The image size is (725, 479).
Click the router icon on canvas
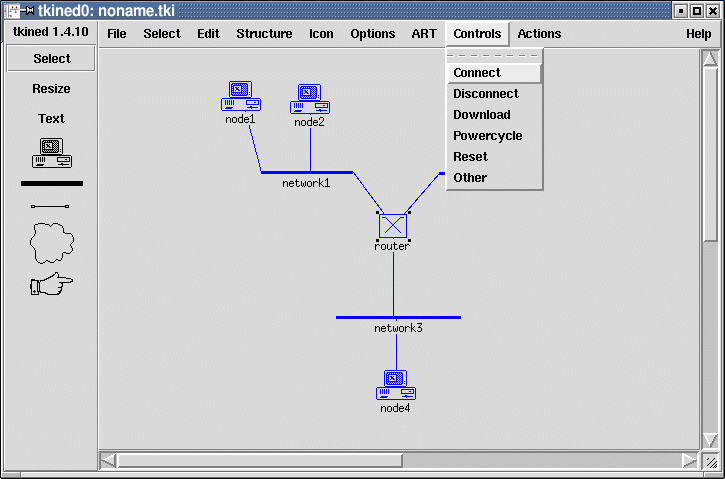click(x=393, y=226)
